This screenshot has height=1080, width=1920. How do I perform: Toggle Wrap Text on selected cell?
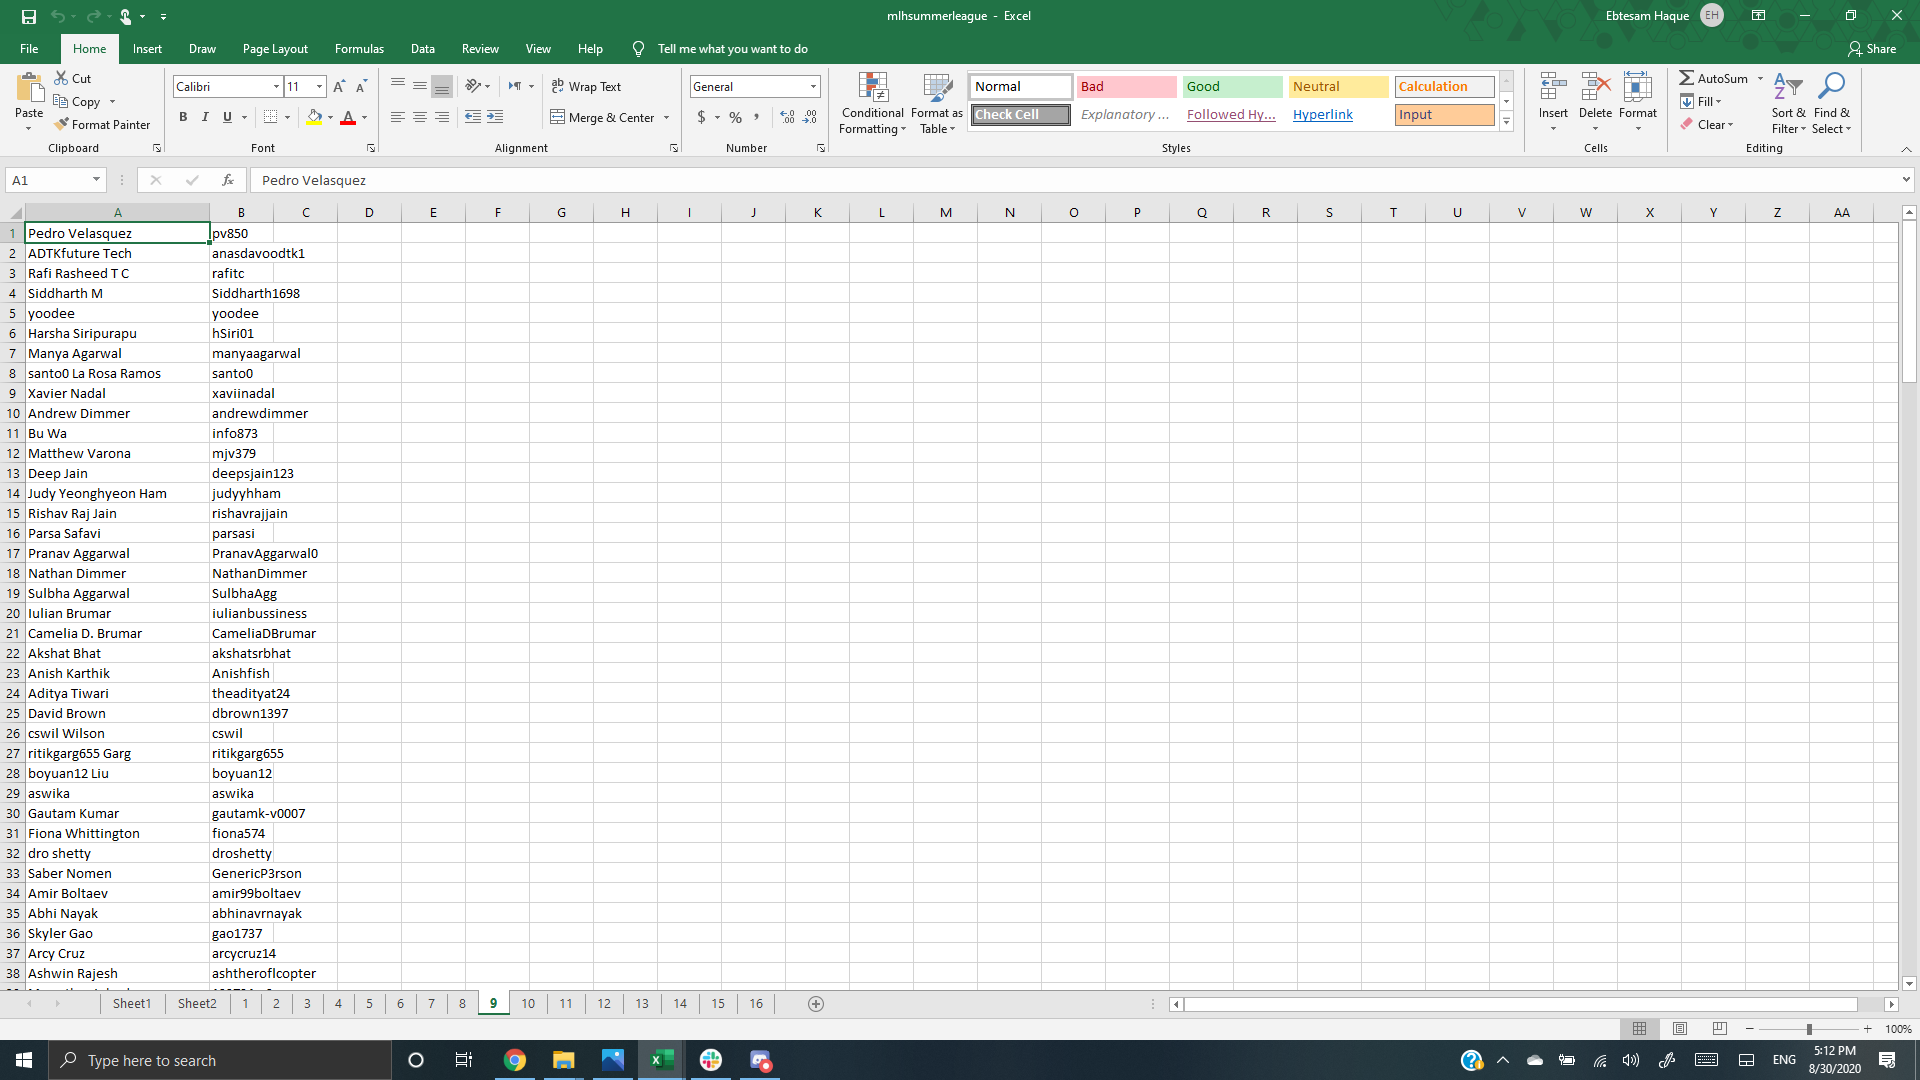586,87
